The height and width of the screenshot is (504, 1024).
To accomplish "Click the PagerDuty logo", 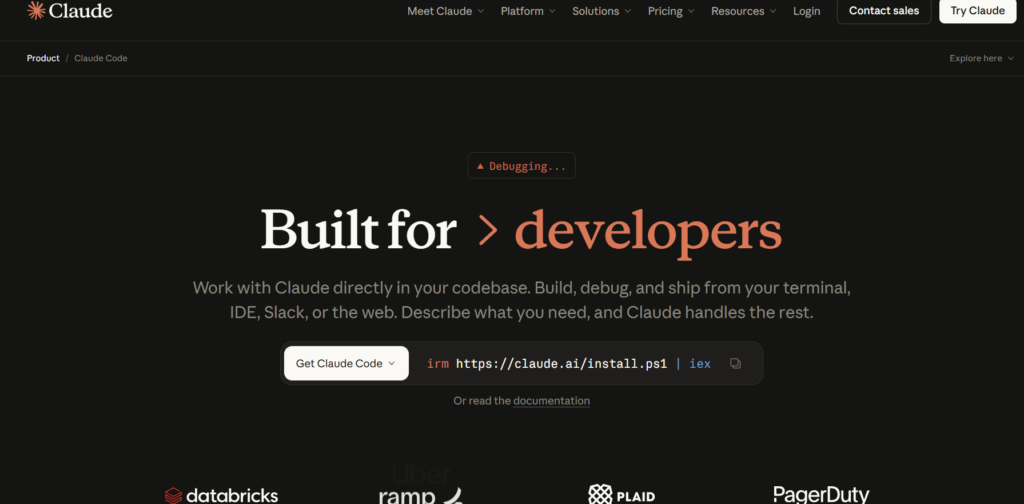I will pos(821,494).
